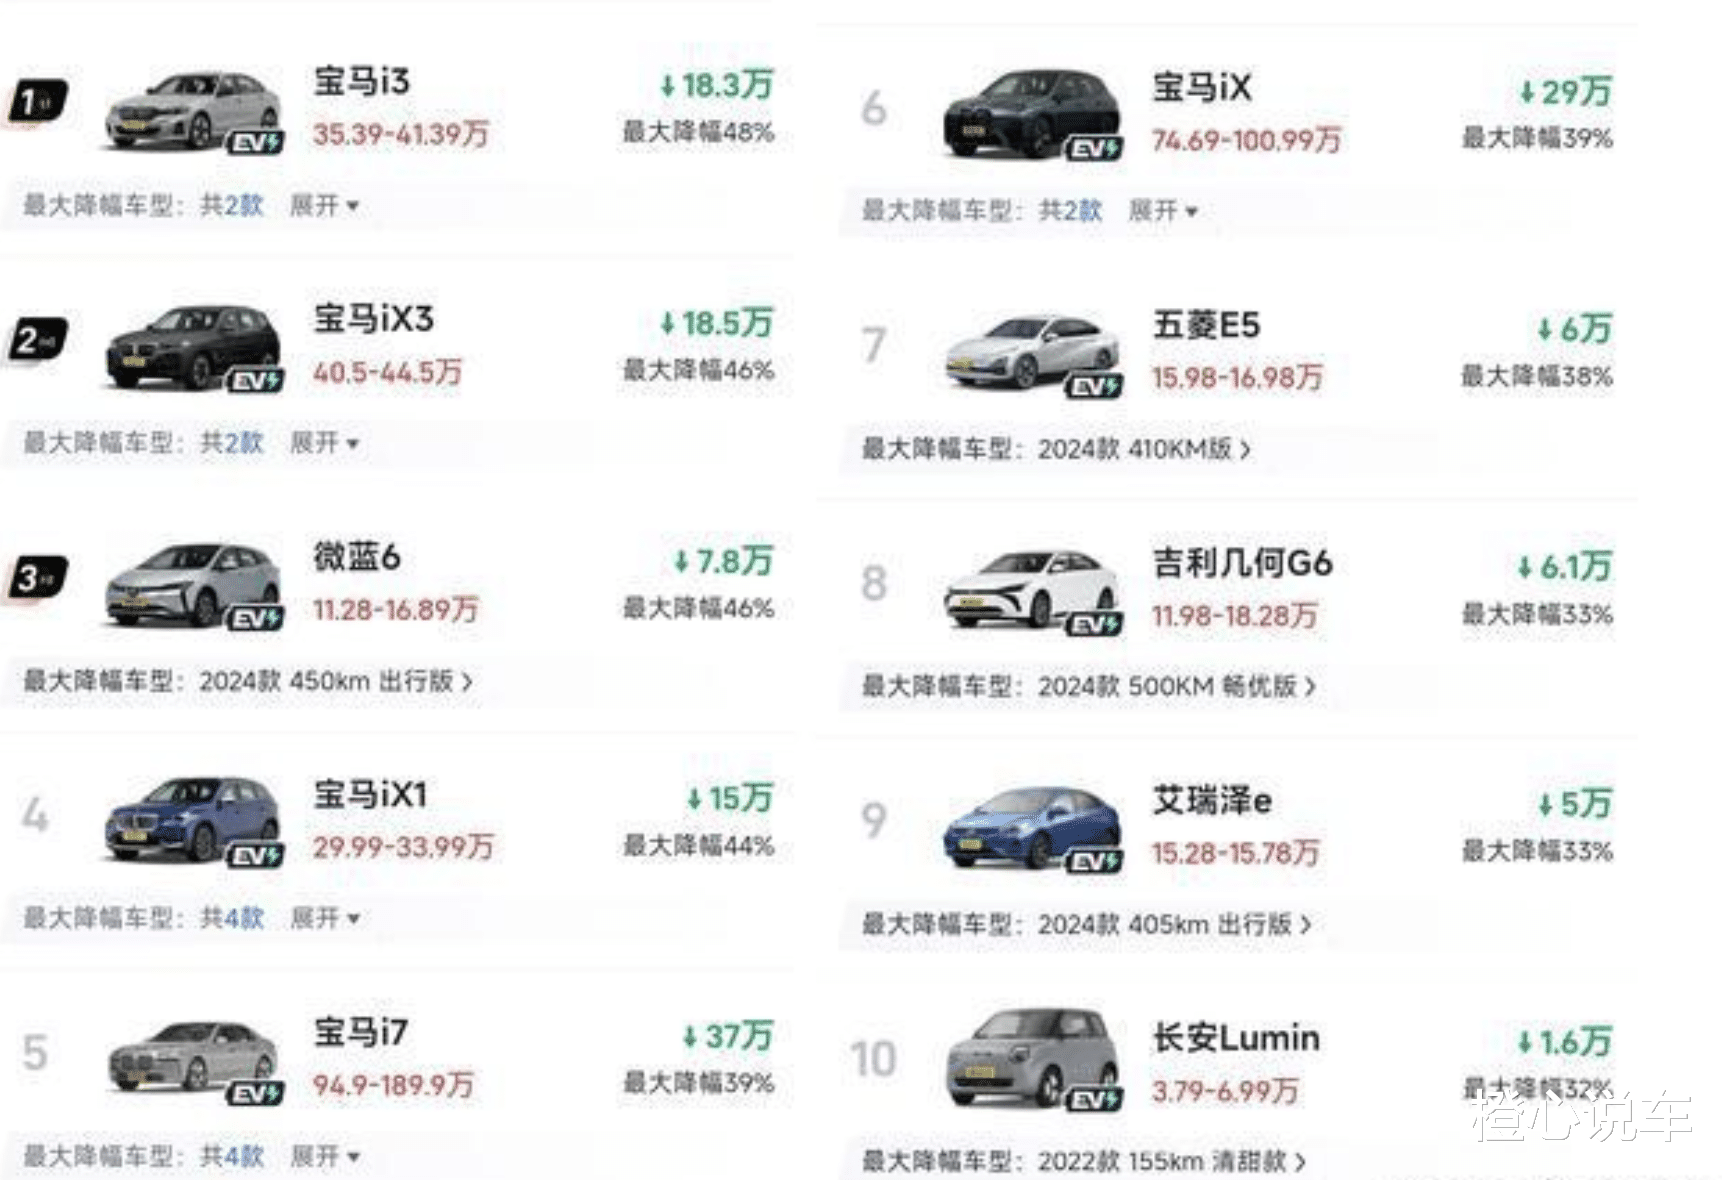Click the EV badge on 长安Lumin image
The height and width of the screenshot is (1180, 1722).
(1094, 1099)
